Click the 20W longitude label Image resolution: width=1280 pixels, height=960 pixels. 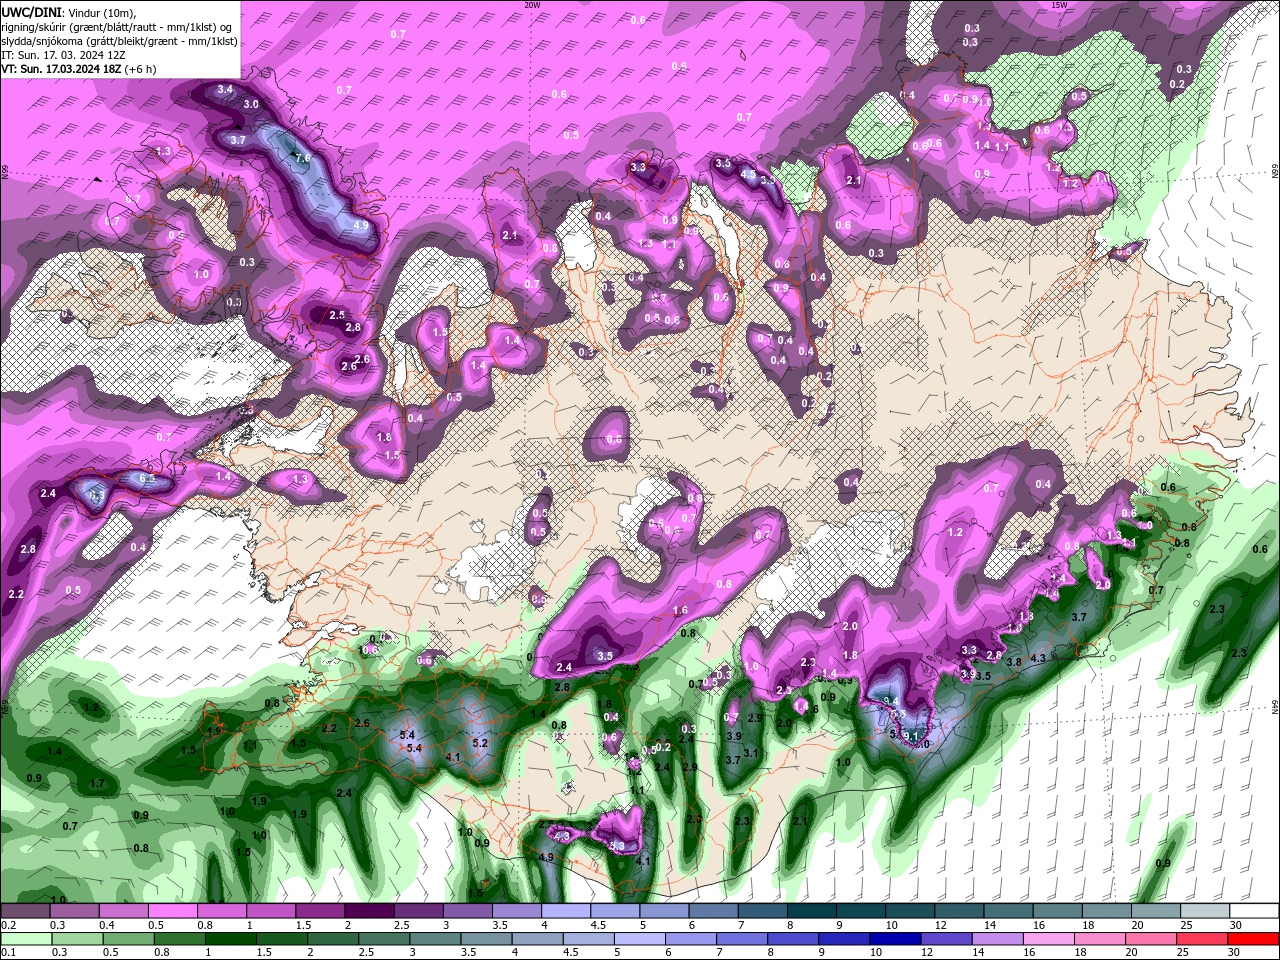[532, 4]
